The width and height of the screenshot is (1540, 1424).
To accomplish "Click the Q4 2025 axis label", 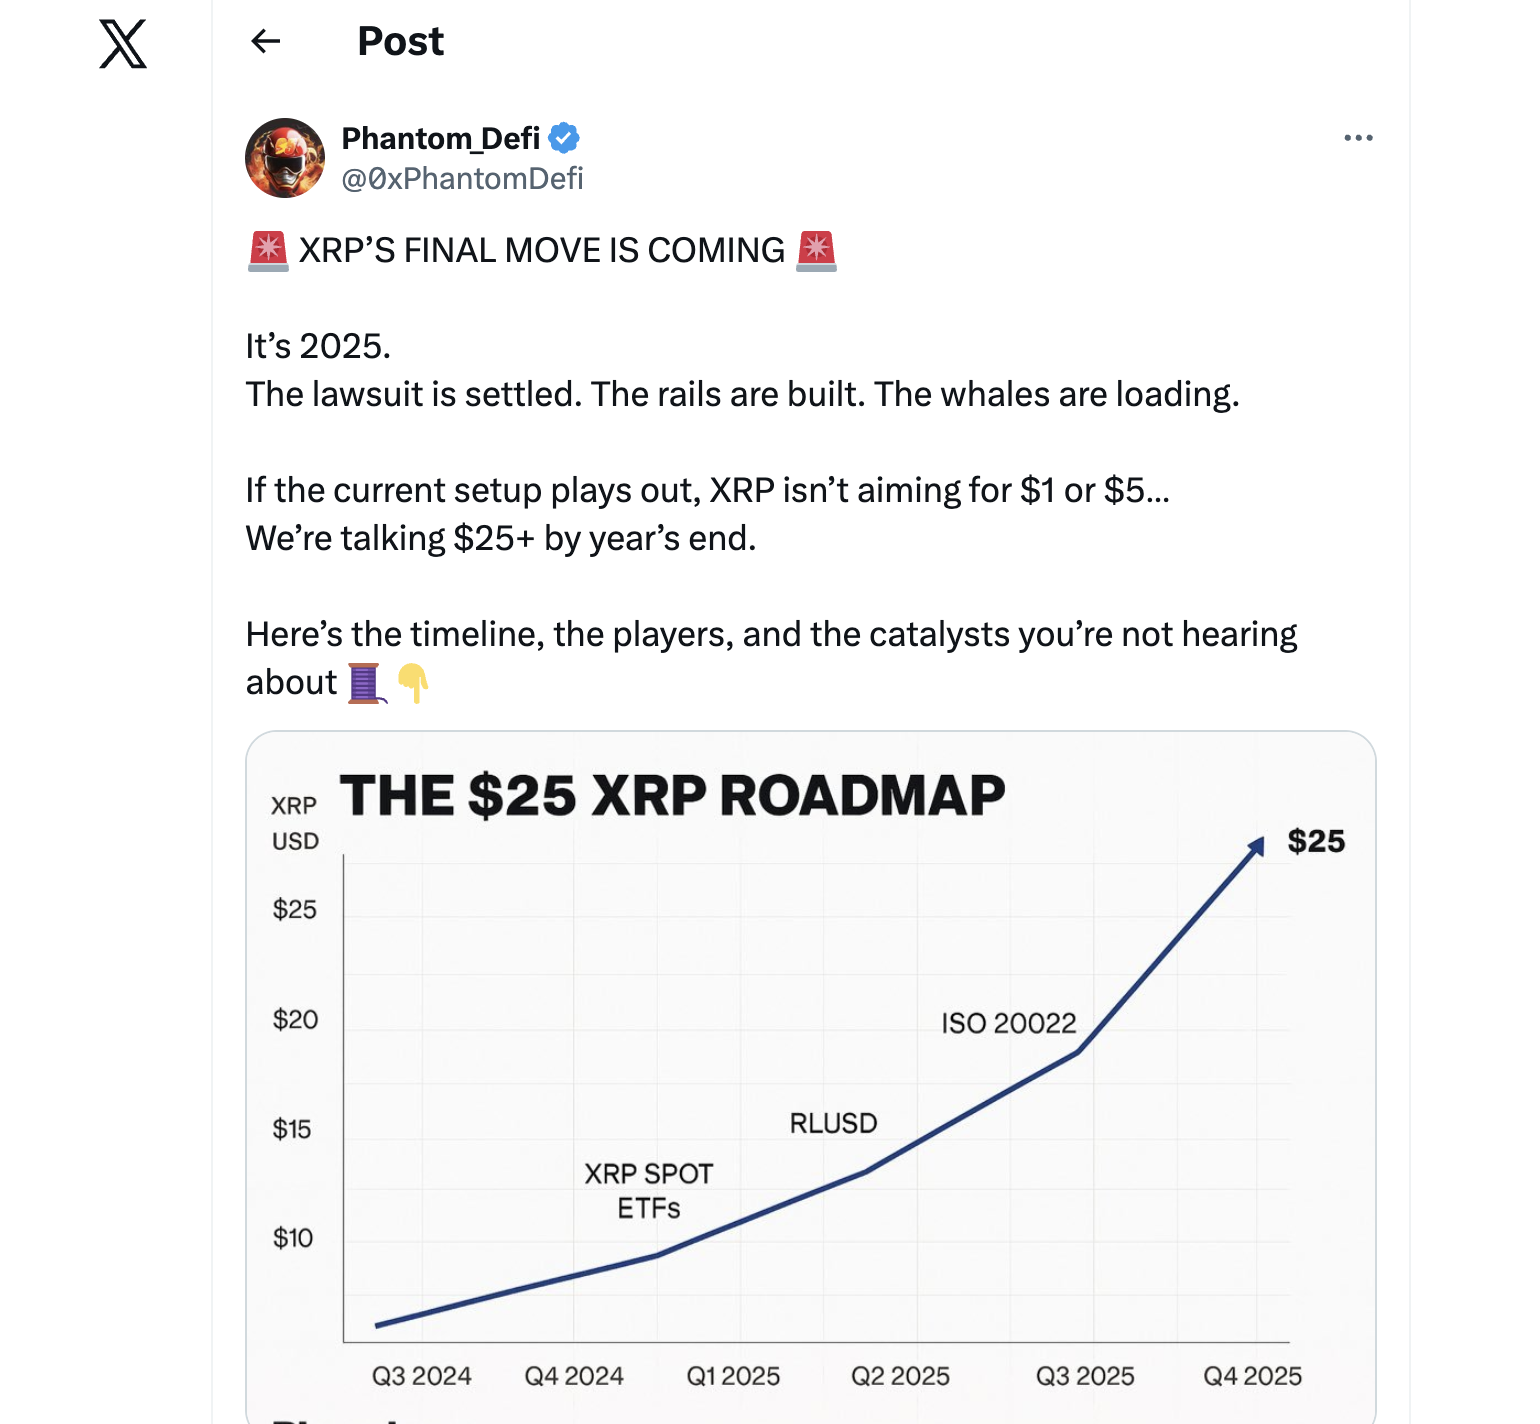I will click(1252, 1376).
